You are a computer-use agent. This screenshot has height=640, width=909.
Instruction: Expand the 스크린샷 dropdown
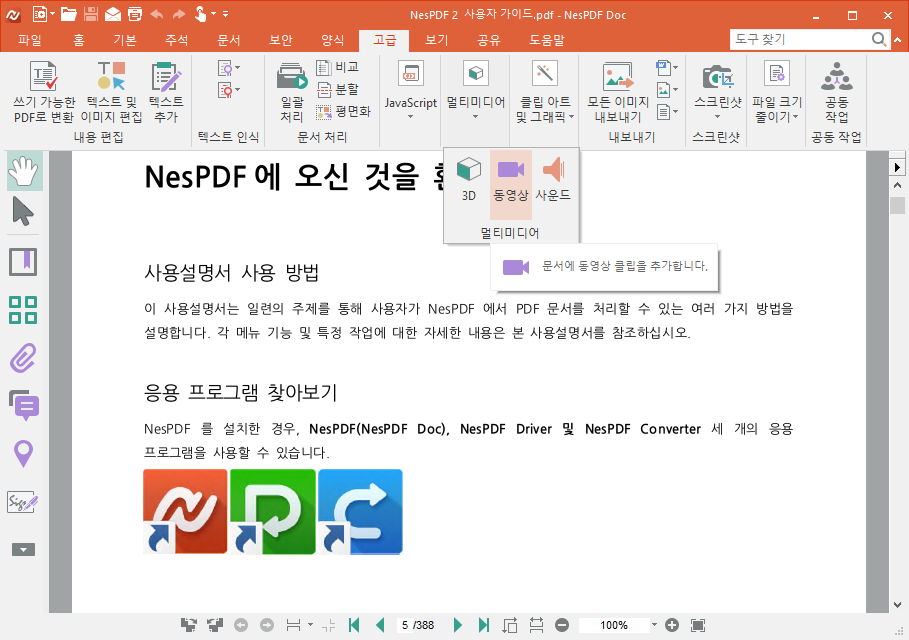[718, 117]
